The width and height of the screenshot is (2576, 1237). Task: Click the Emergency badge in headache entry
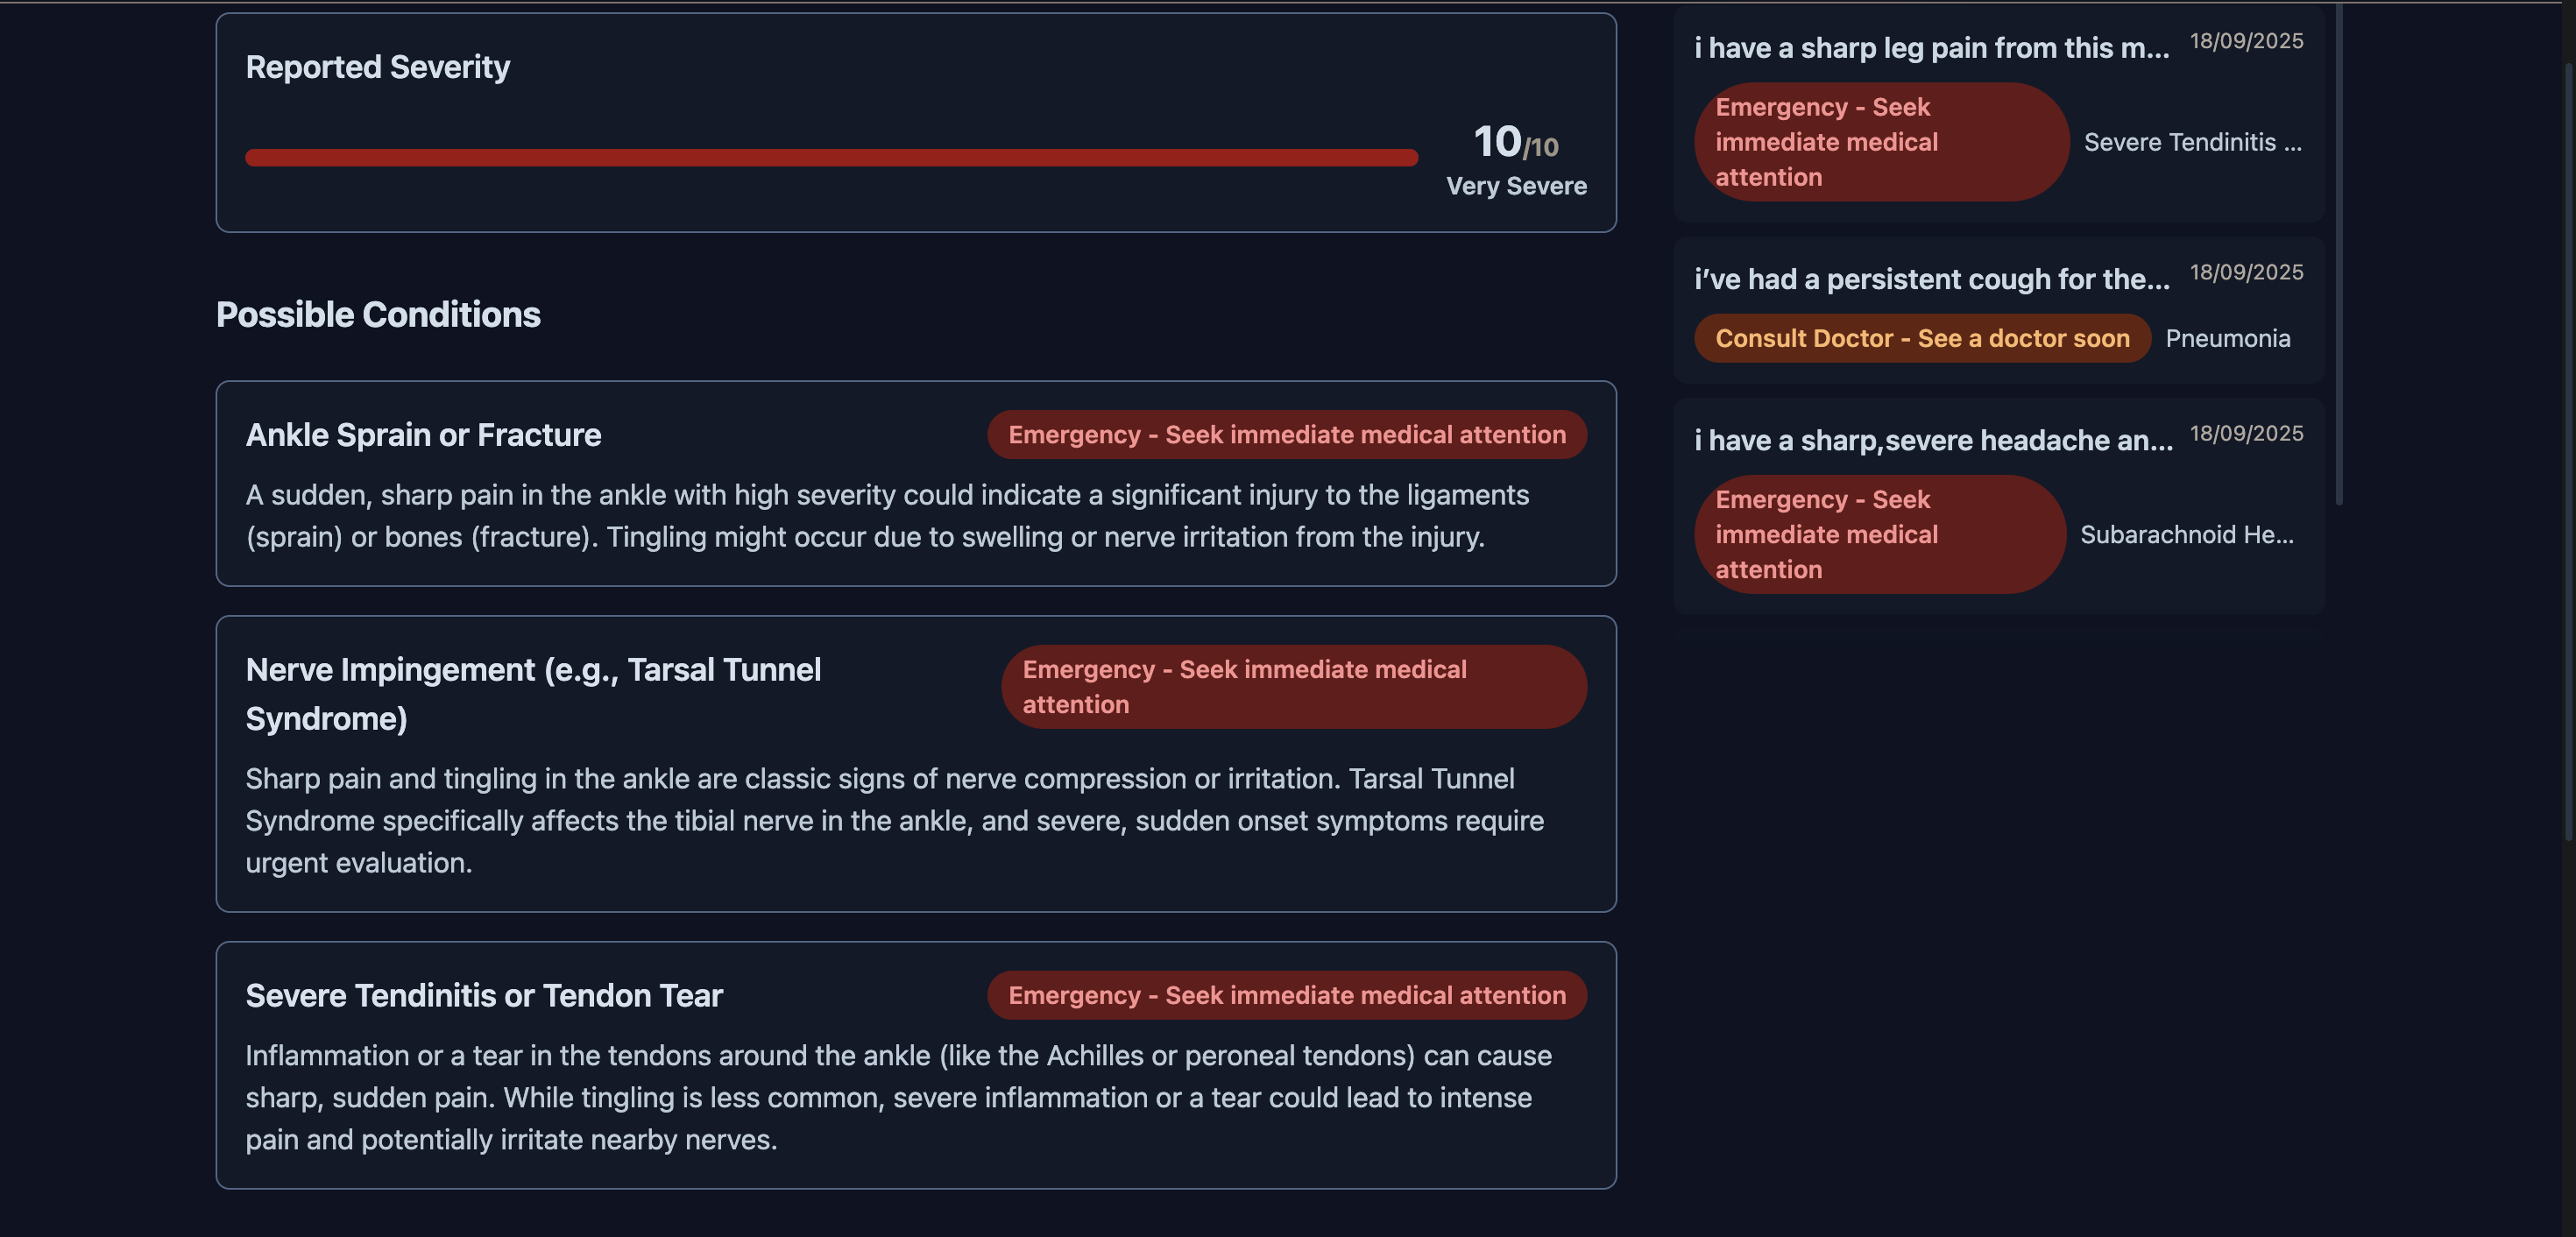(1879, 535)
